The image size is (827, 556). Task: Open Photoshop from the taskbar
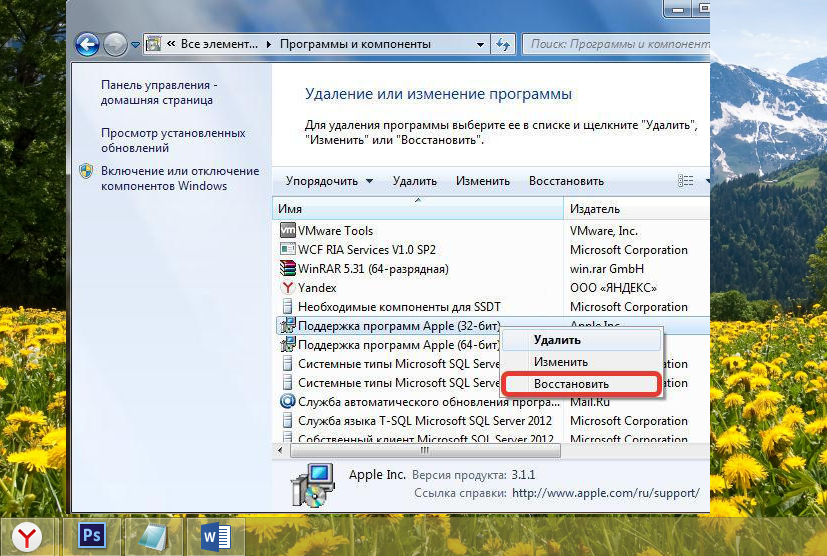click(x=92, y=537)
